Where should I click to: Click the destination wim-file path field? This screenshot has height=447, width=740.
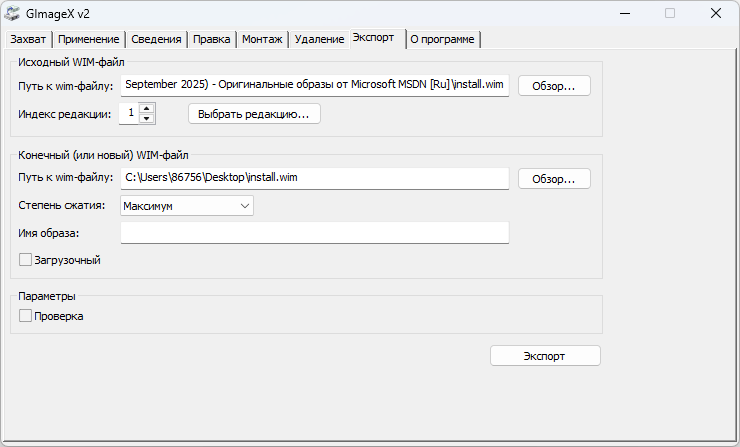315,178
